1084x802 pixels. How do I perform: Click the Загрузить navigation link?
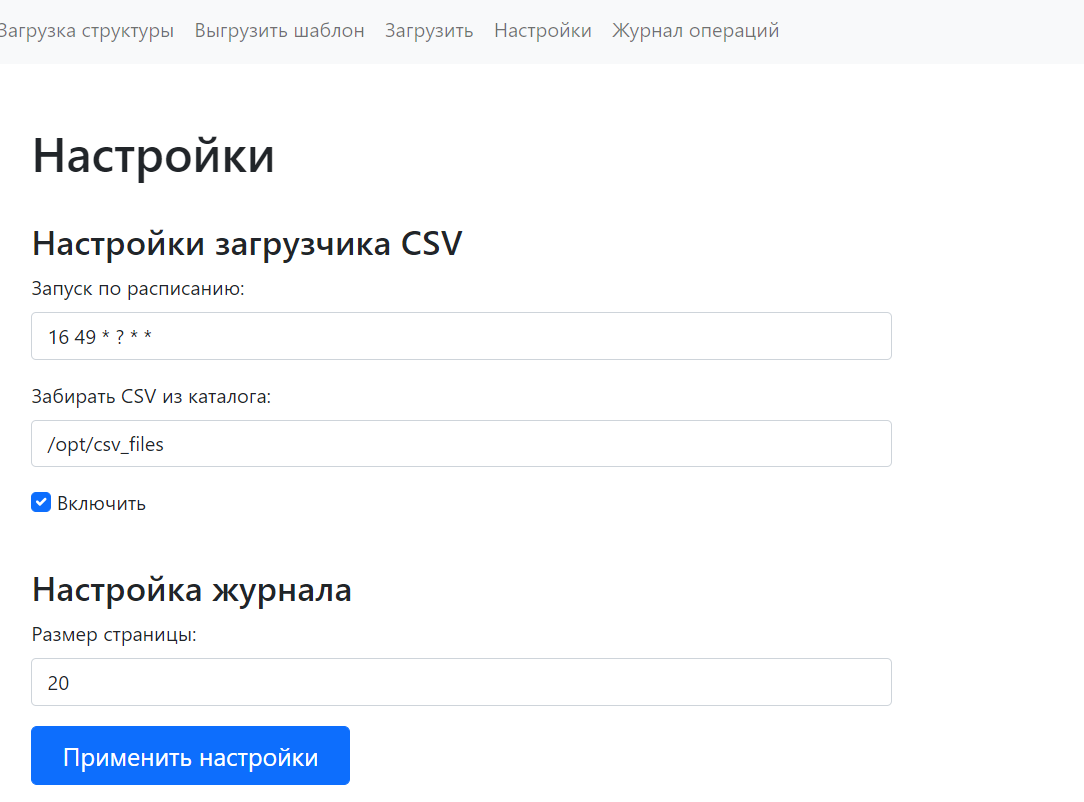point(428,30)
